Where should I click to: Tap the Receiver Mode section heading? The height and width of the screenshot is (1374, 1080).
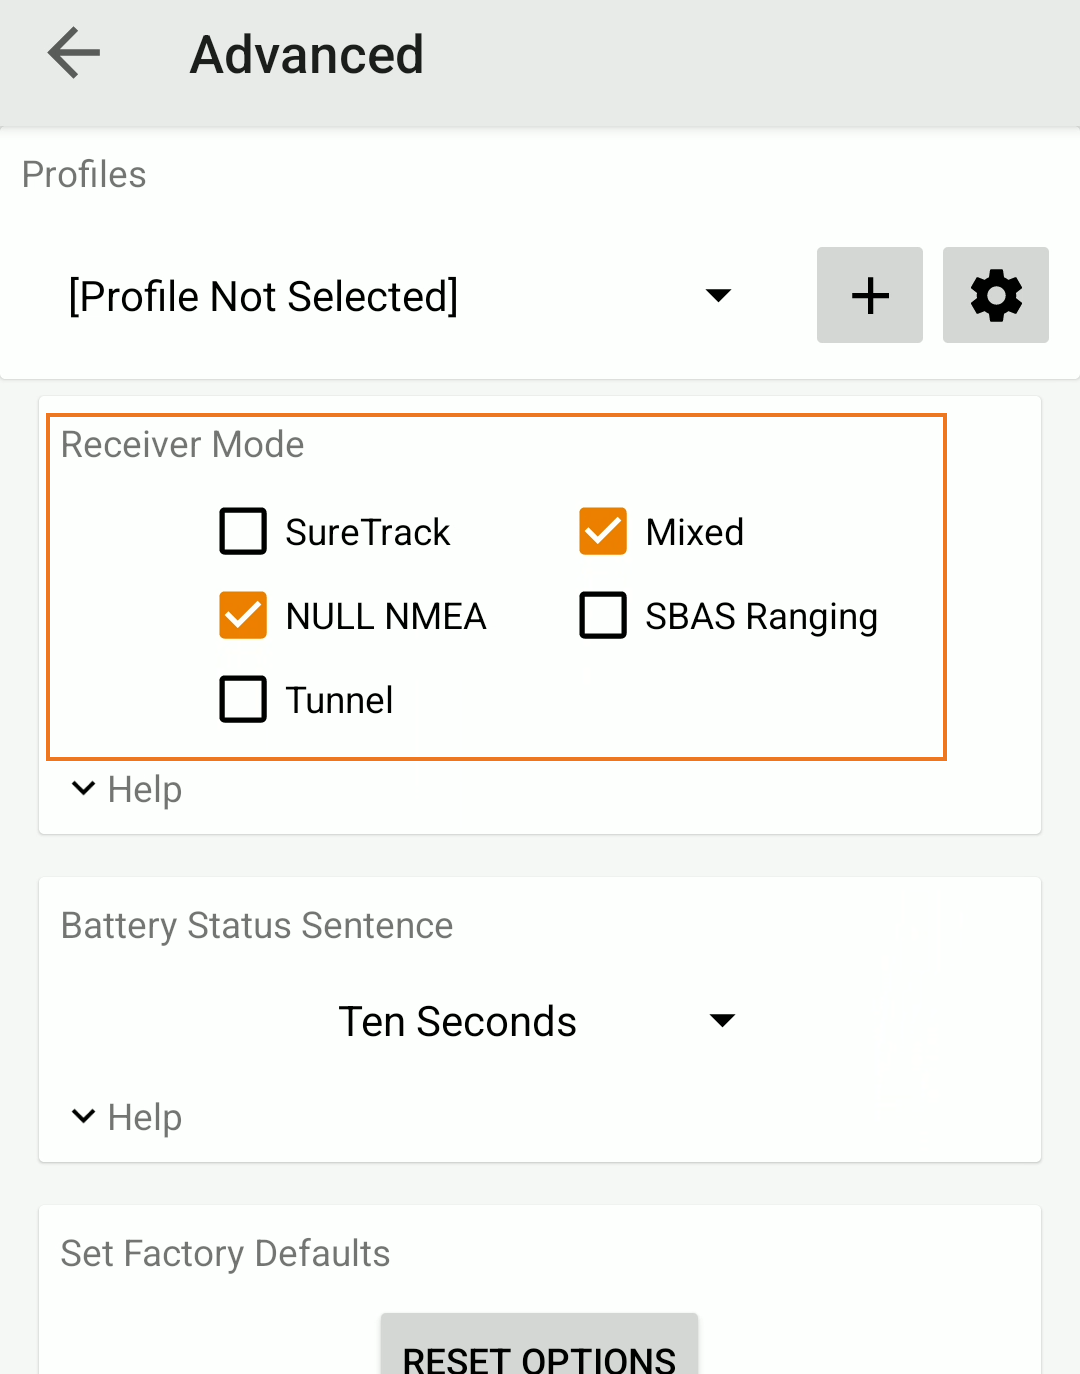pos(182,444)
